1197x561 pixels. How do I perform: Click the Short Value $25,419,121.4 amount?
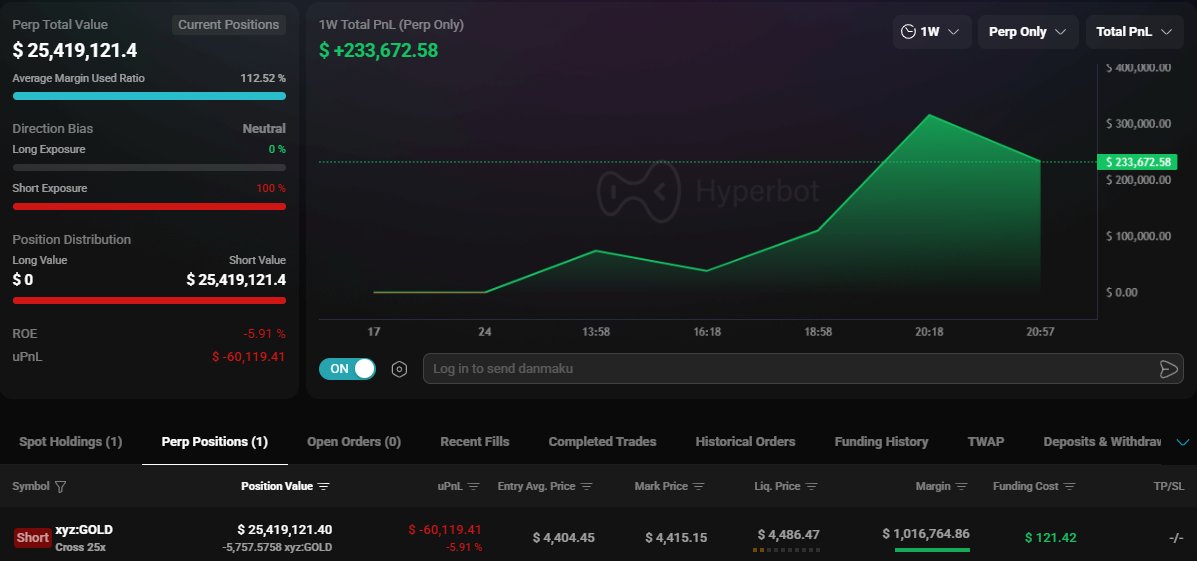pos(236,280)
